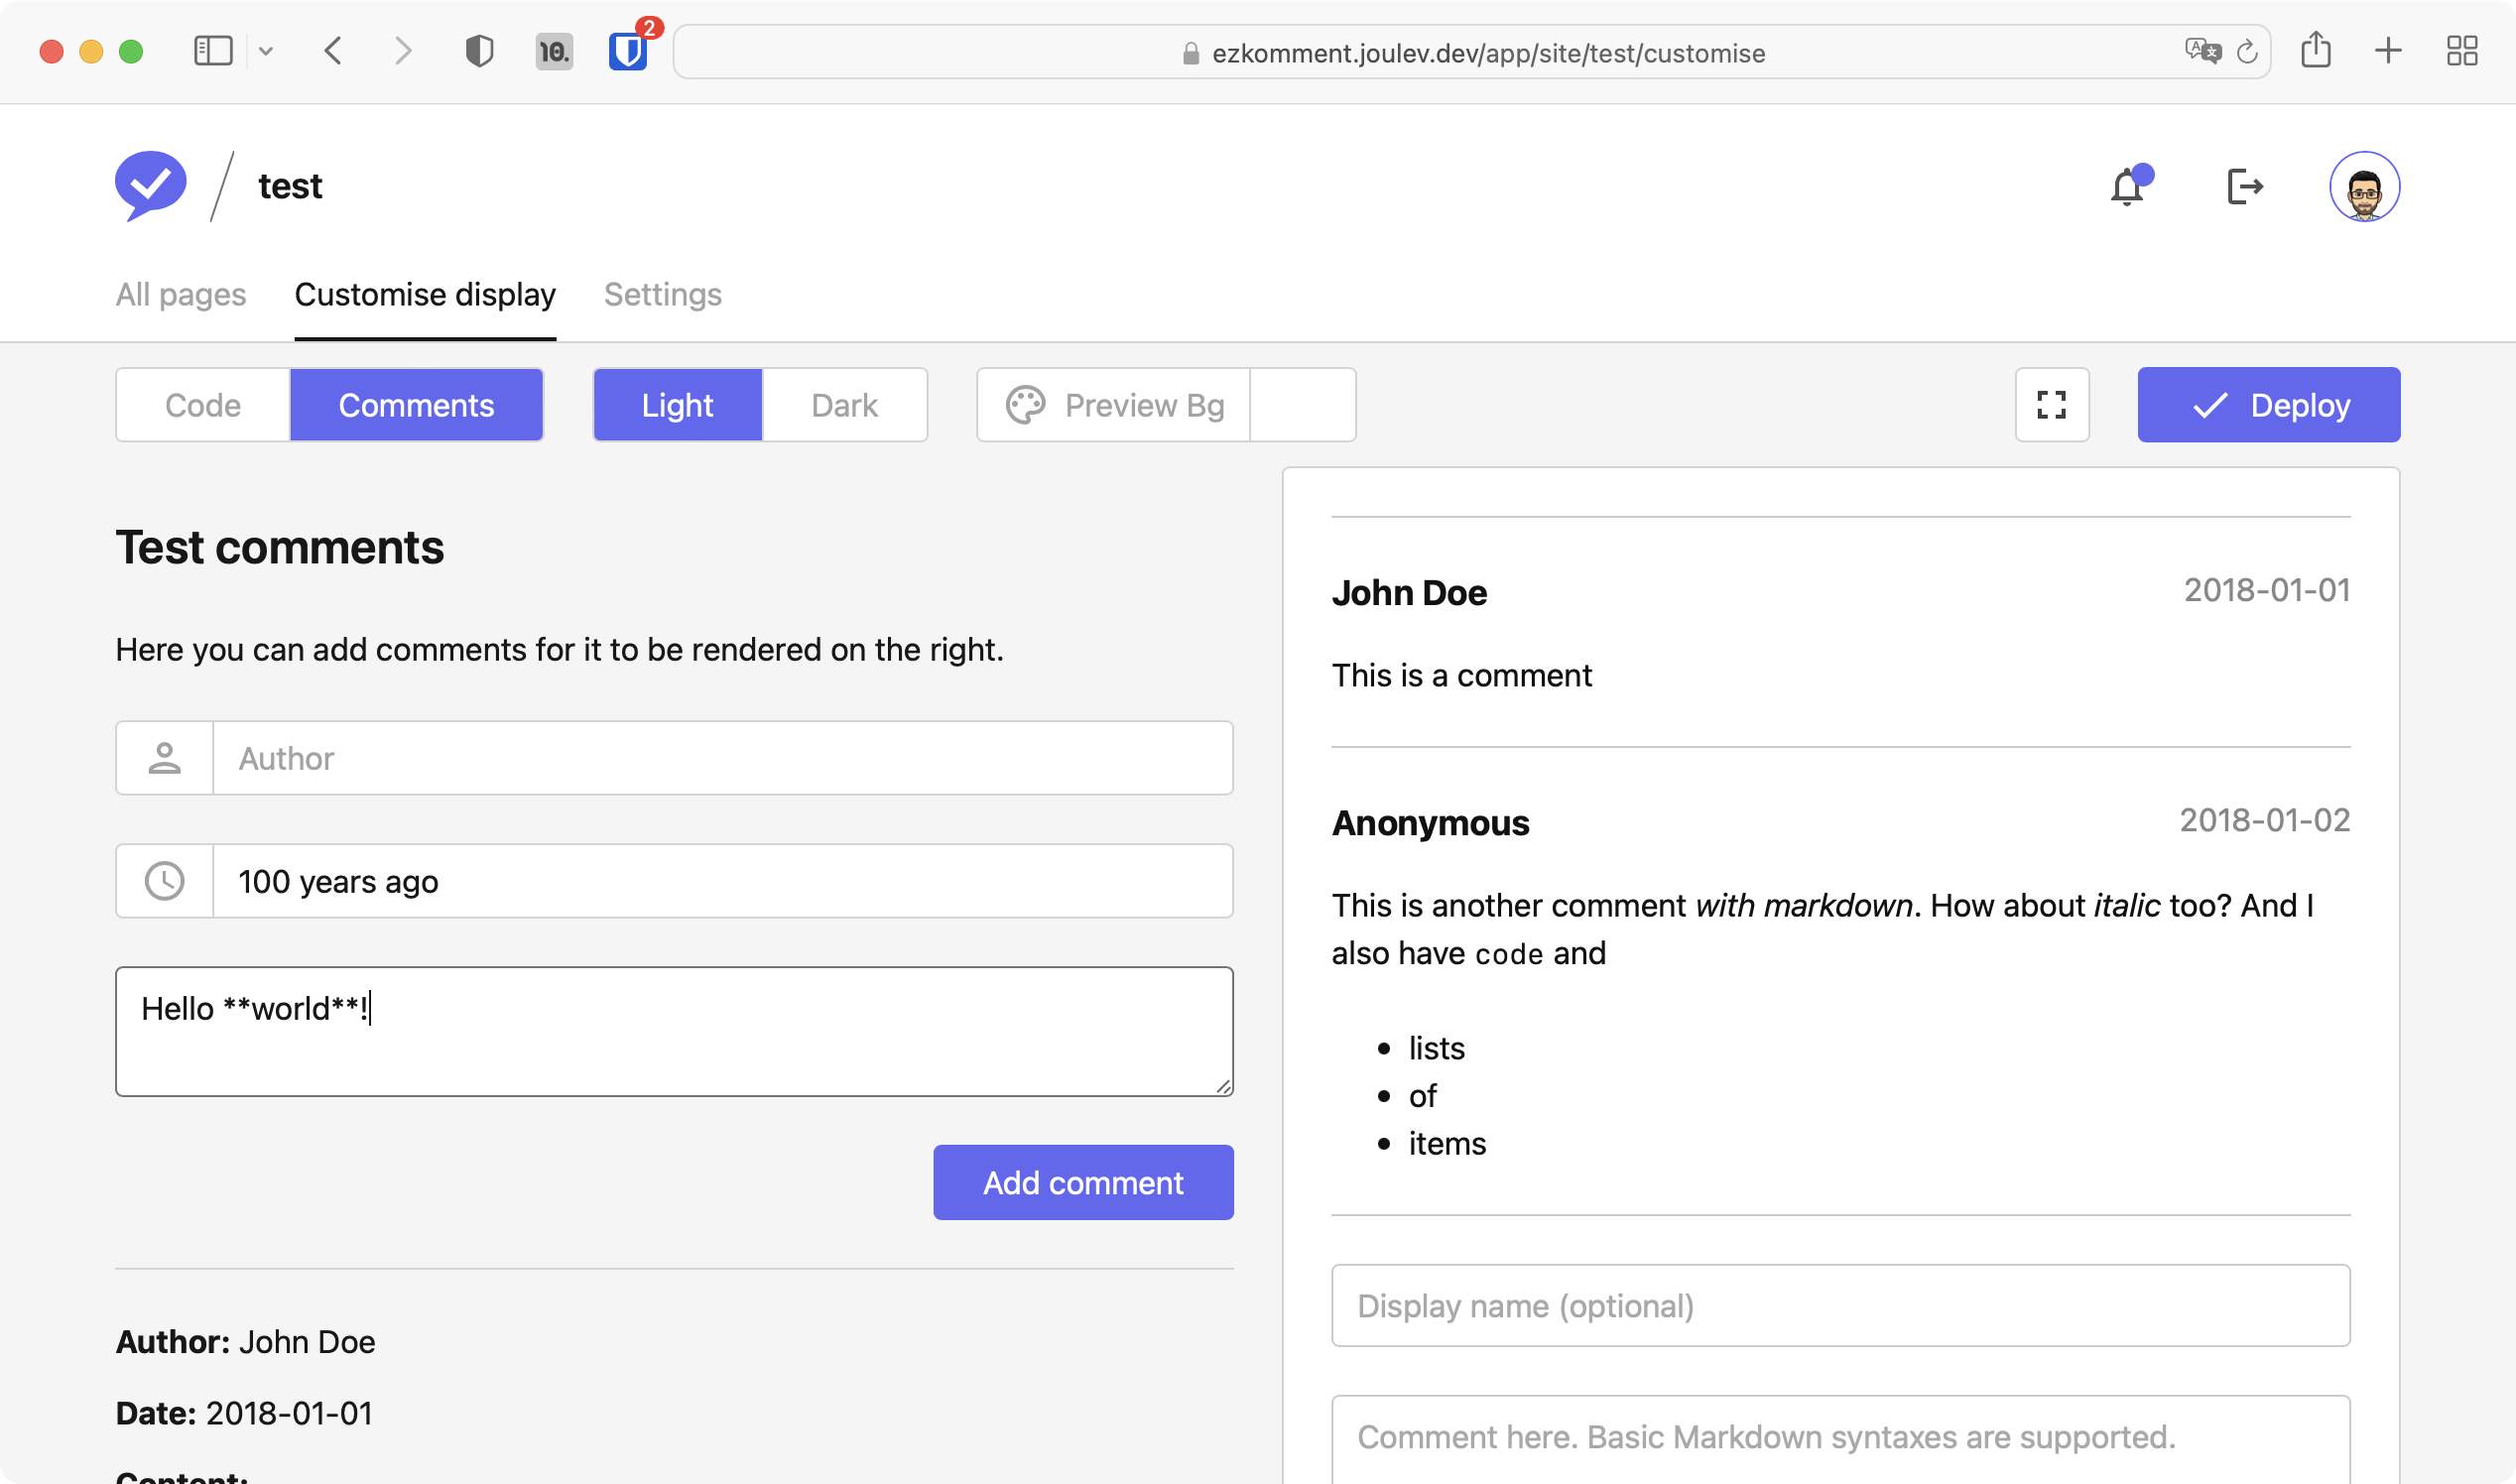Click the ezkomment speech bubble logo
Viewport: 2516px width, 1484px height.
151,185
